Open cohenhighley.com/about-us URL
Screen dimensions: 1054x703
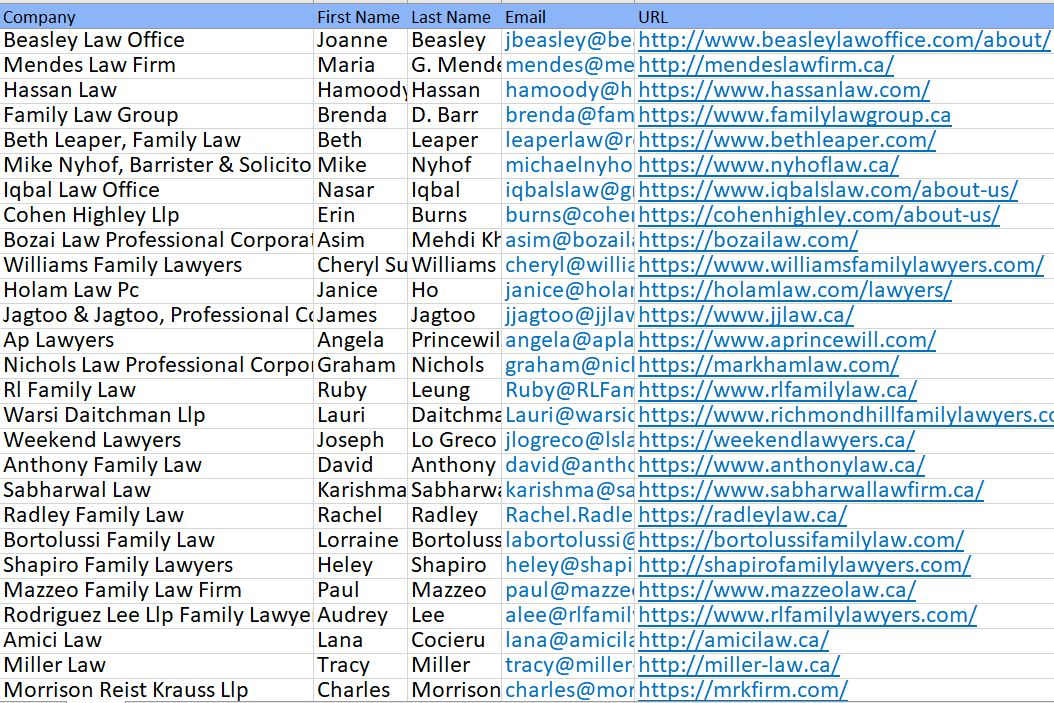click(x=819, y=215)
